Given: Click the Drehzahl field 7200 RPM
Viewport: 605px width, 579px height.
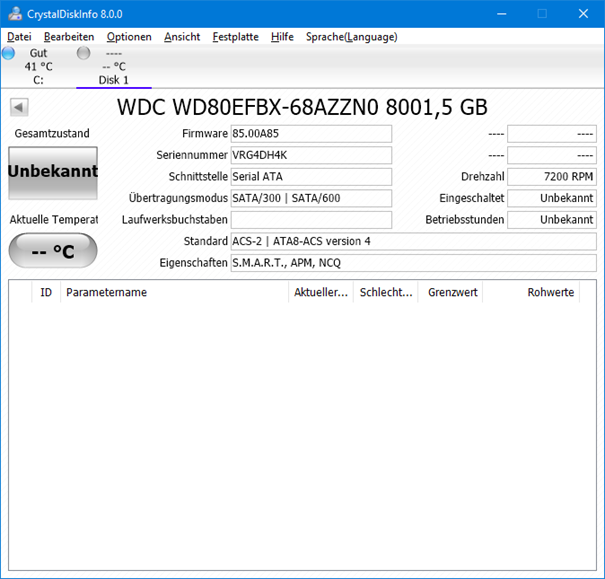Looking at the screenshot, I should point(552,177).
